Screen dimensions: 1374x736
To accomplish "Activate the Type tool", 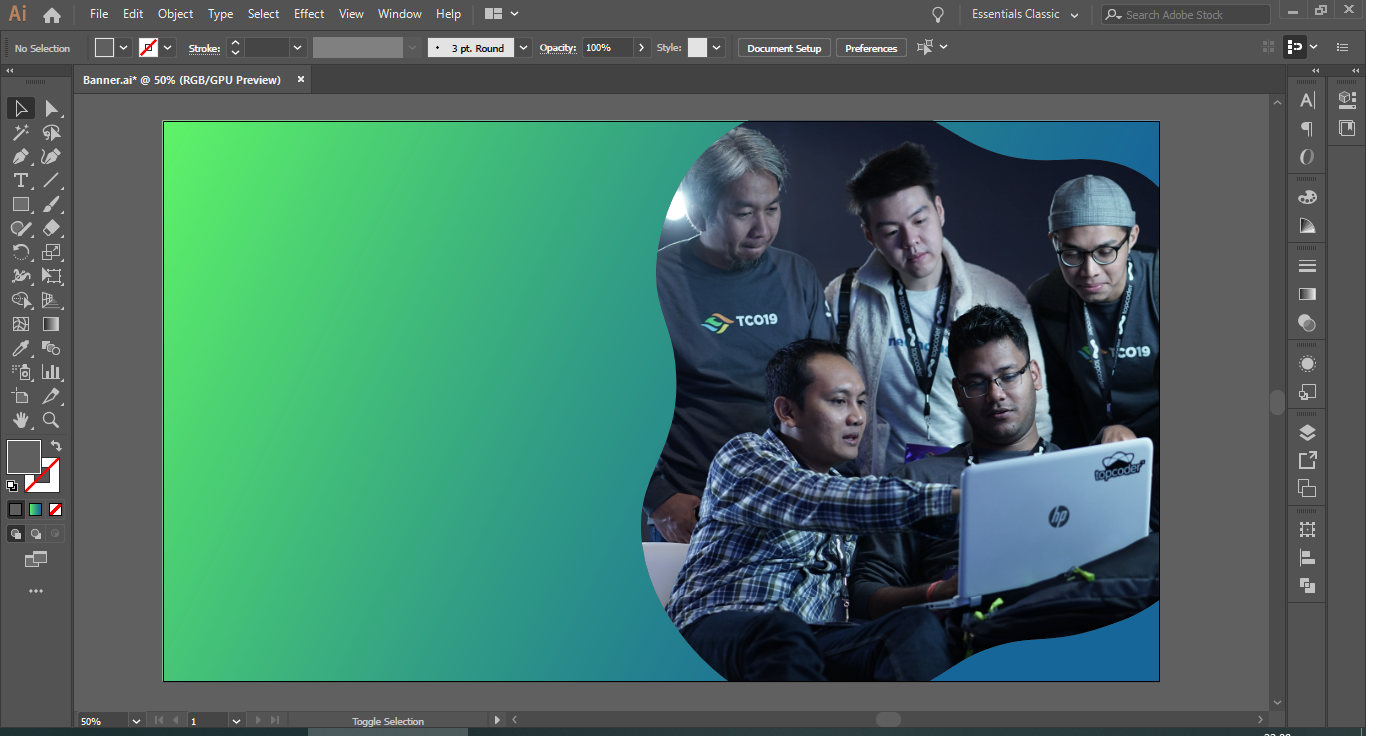I will click(20, 180).
